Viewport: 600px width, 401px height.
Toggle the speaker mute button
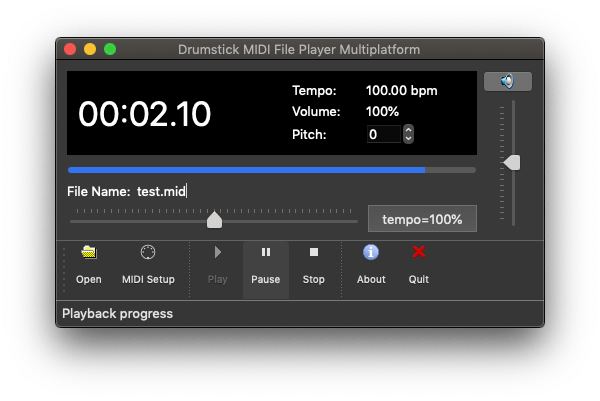click(x=507, y=82)
